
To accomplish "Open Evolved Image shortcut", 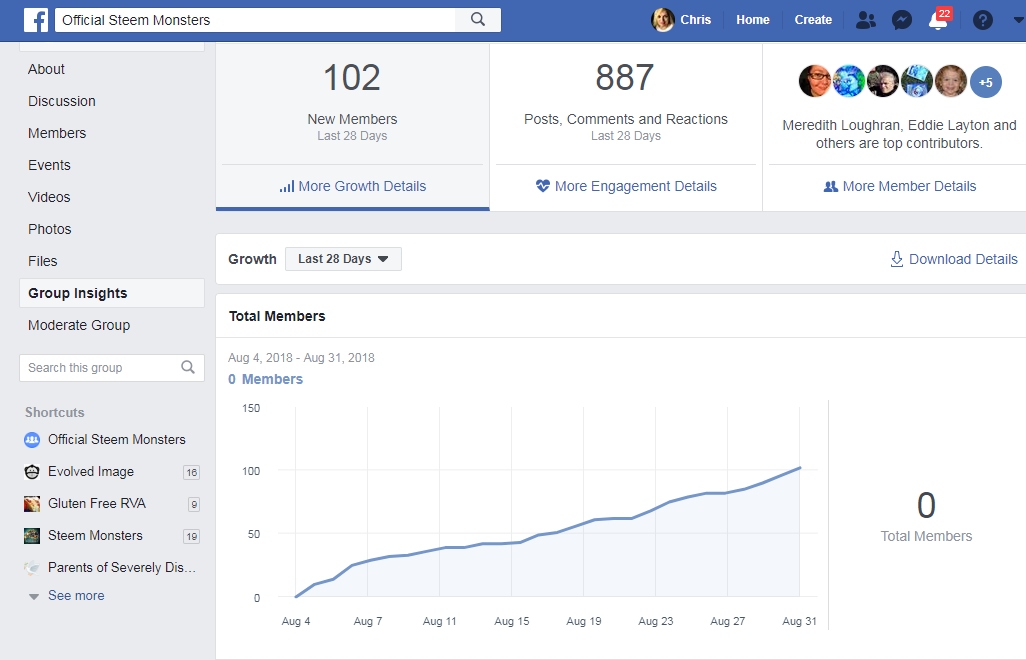I will tap(91, 472).
